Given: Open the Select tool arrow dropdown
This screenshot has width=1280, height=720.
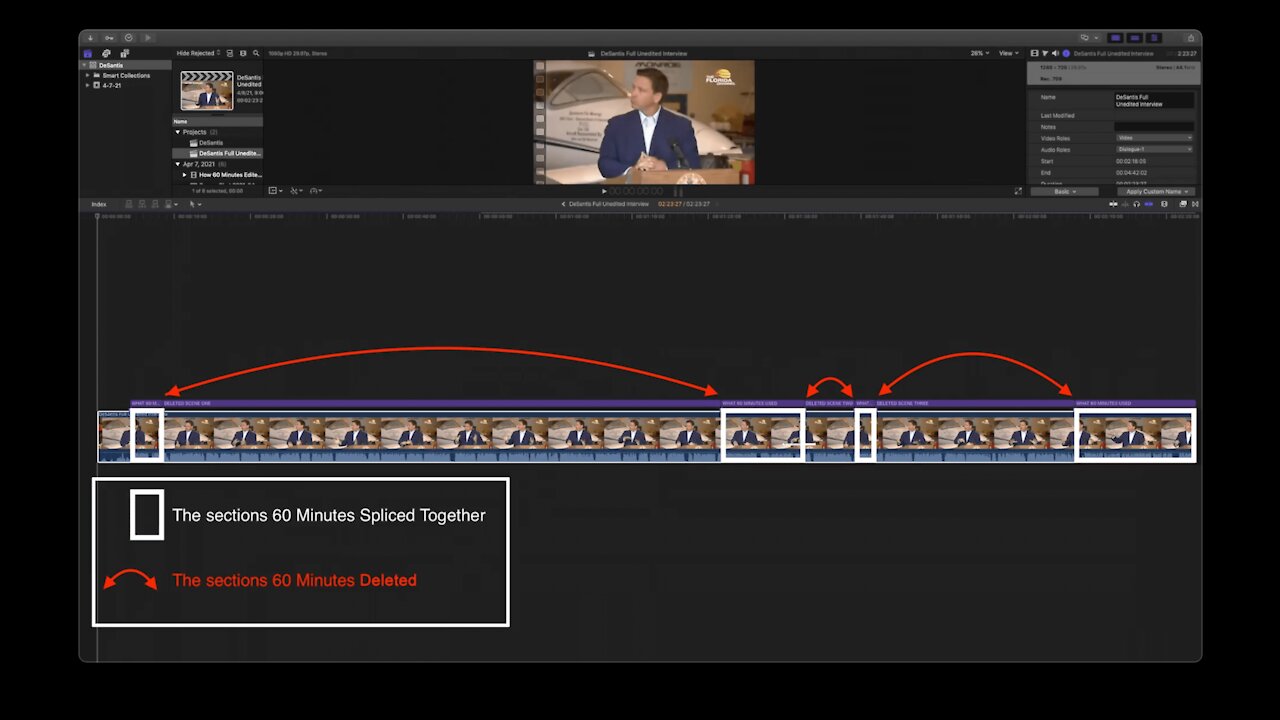Looking at the screenshot, I should coord(196,204).
